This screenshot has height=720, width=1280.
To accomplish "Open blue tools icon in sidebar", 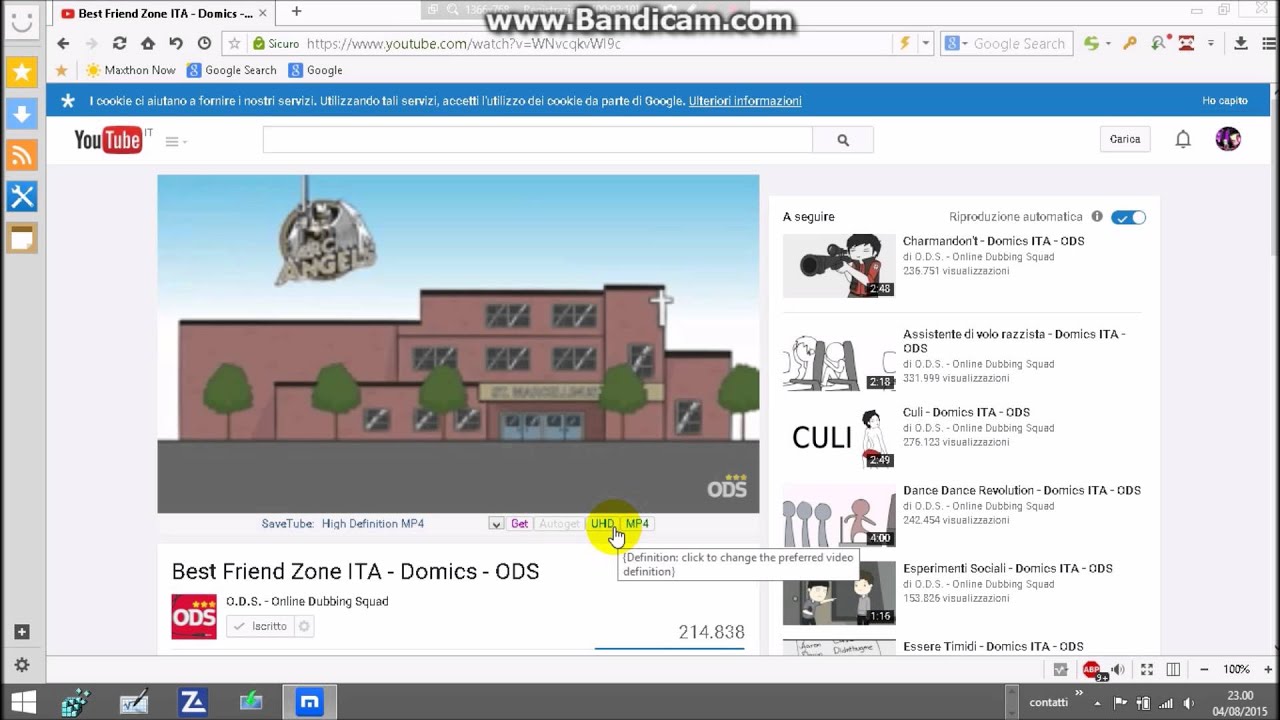I will pos(22,197).
